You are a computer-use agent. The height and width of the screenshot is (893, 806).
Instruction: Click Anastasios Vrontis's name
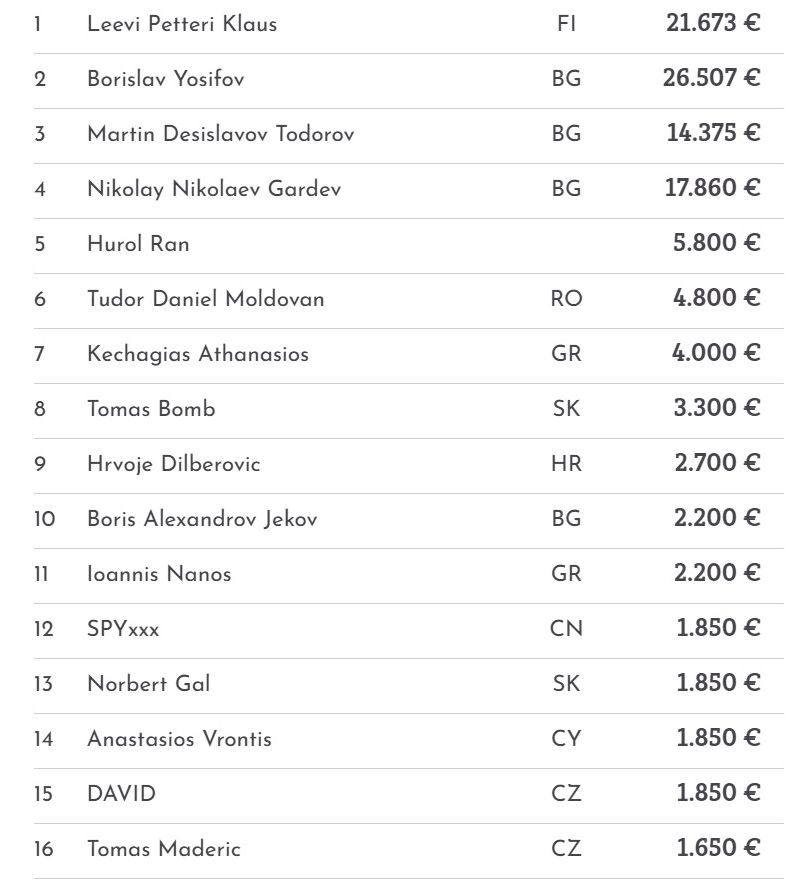pyautogui.click(x=179, y=739)
